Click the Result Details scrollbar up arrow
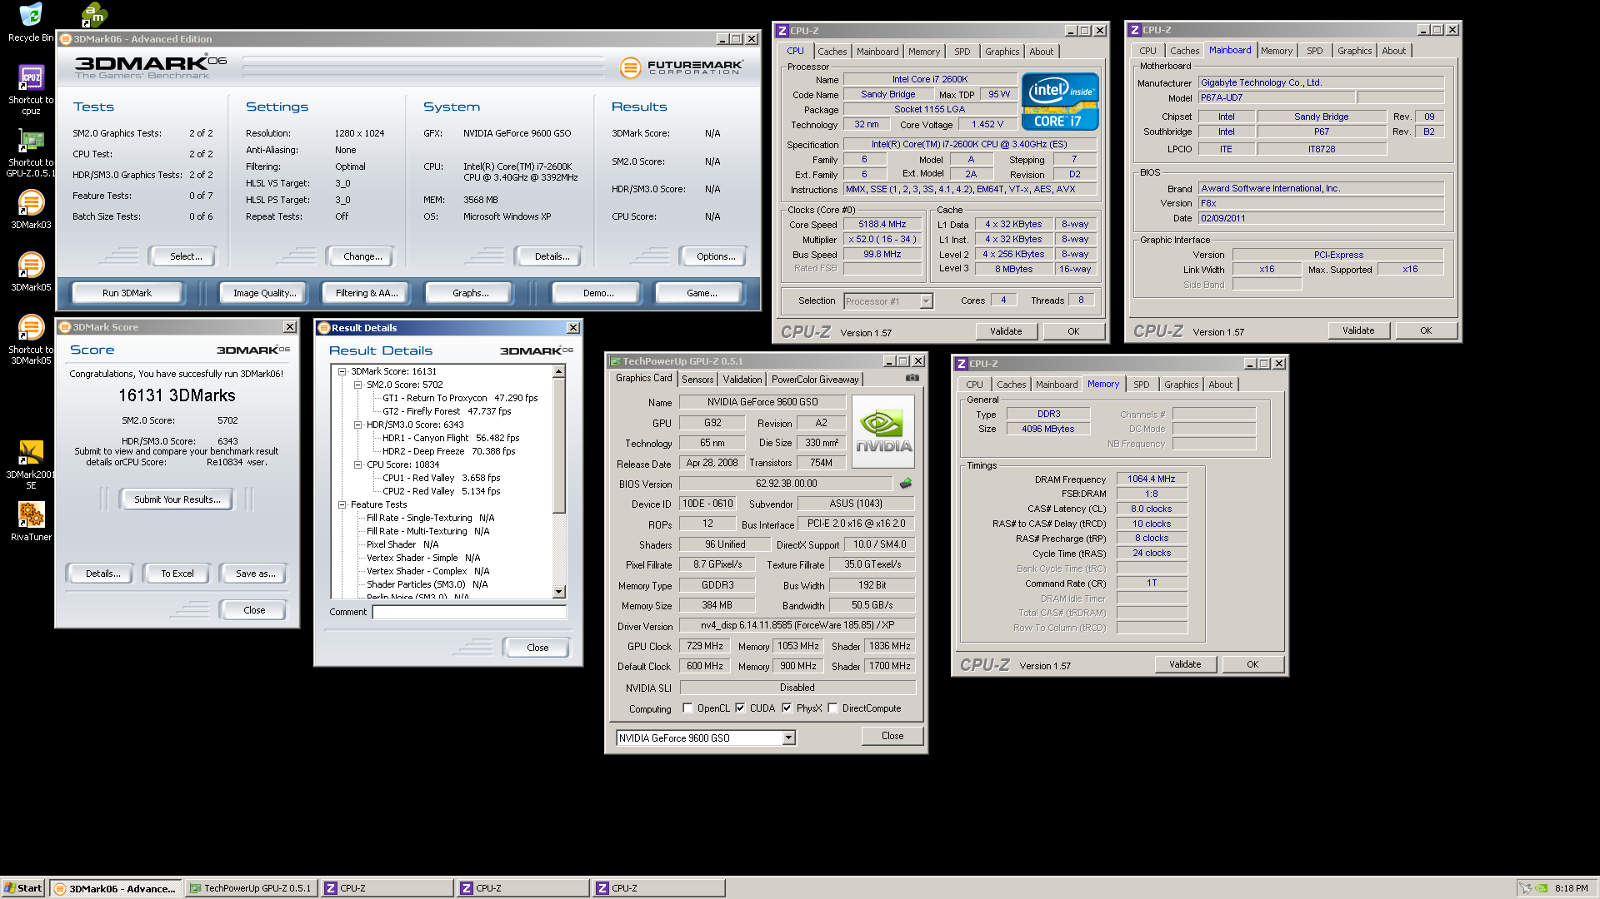Image resolution: width=1600 pixels, height=899 pixels. pyautogui.click(x=559, y=371)
